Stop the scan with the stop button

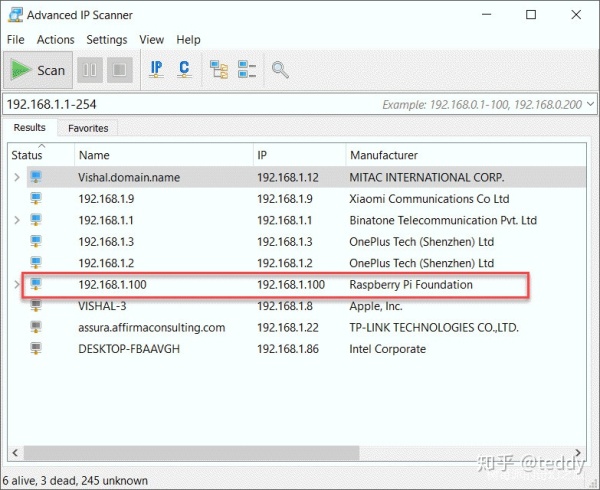coord(120,70)
